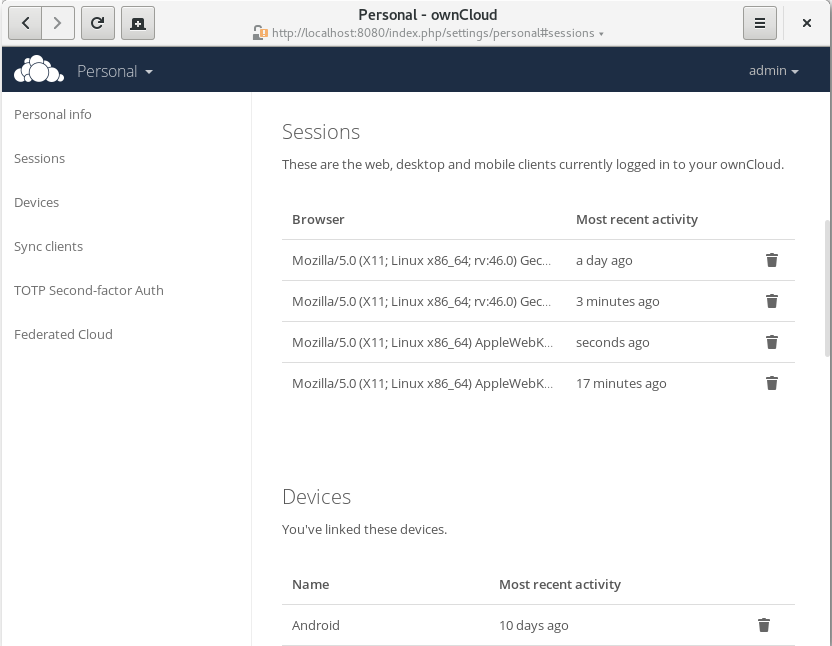Delete the session active 3 minutes ago
This screenshot has height=646, width=832.
click(771, 301)
